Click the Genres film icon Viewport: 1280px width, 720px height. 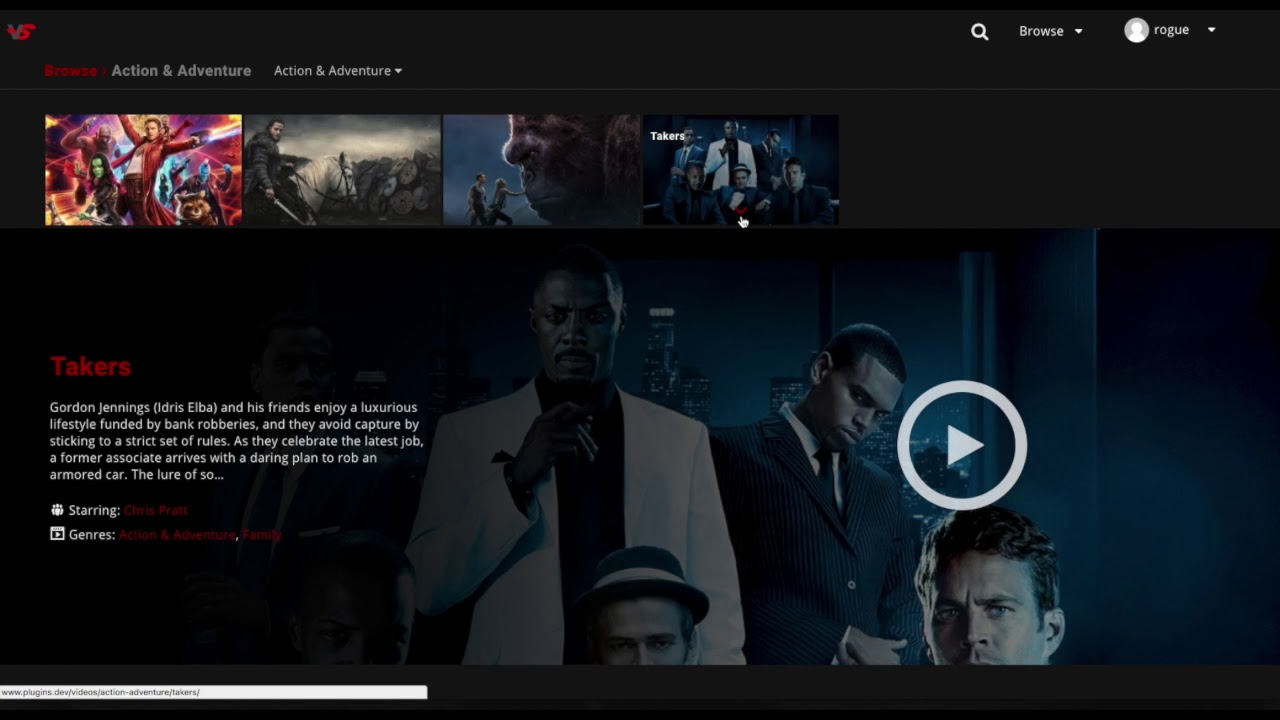[x=57, y=534]
